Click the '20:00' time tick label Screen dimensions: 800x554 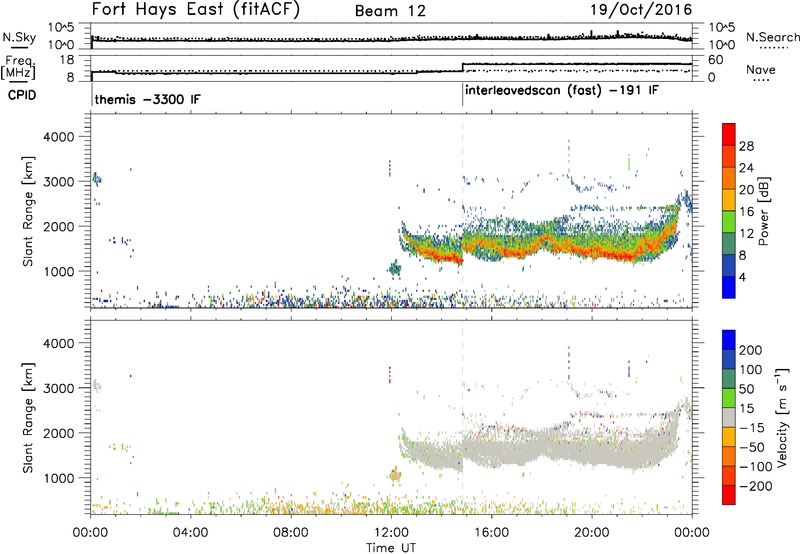591,533
